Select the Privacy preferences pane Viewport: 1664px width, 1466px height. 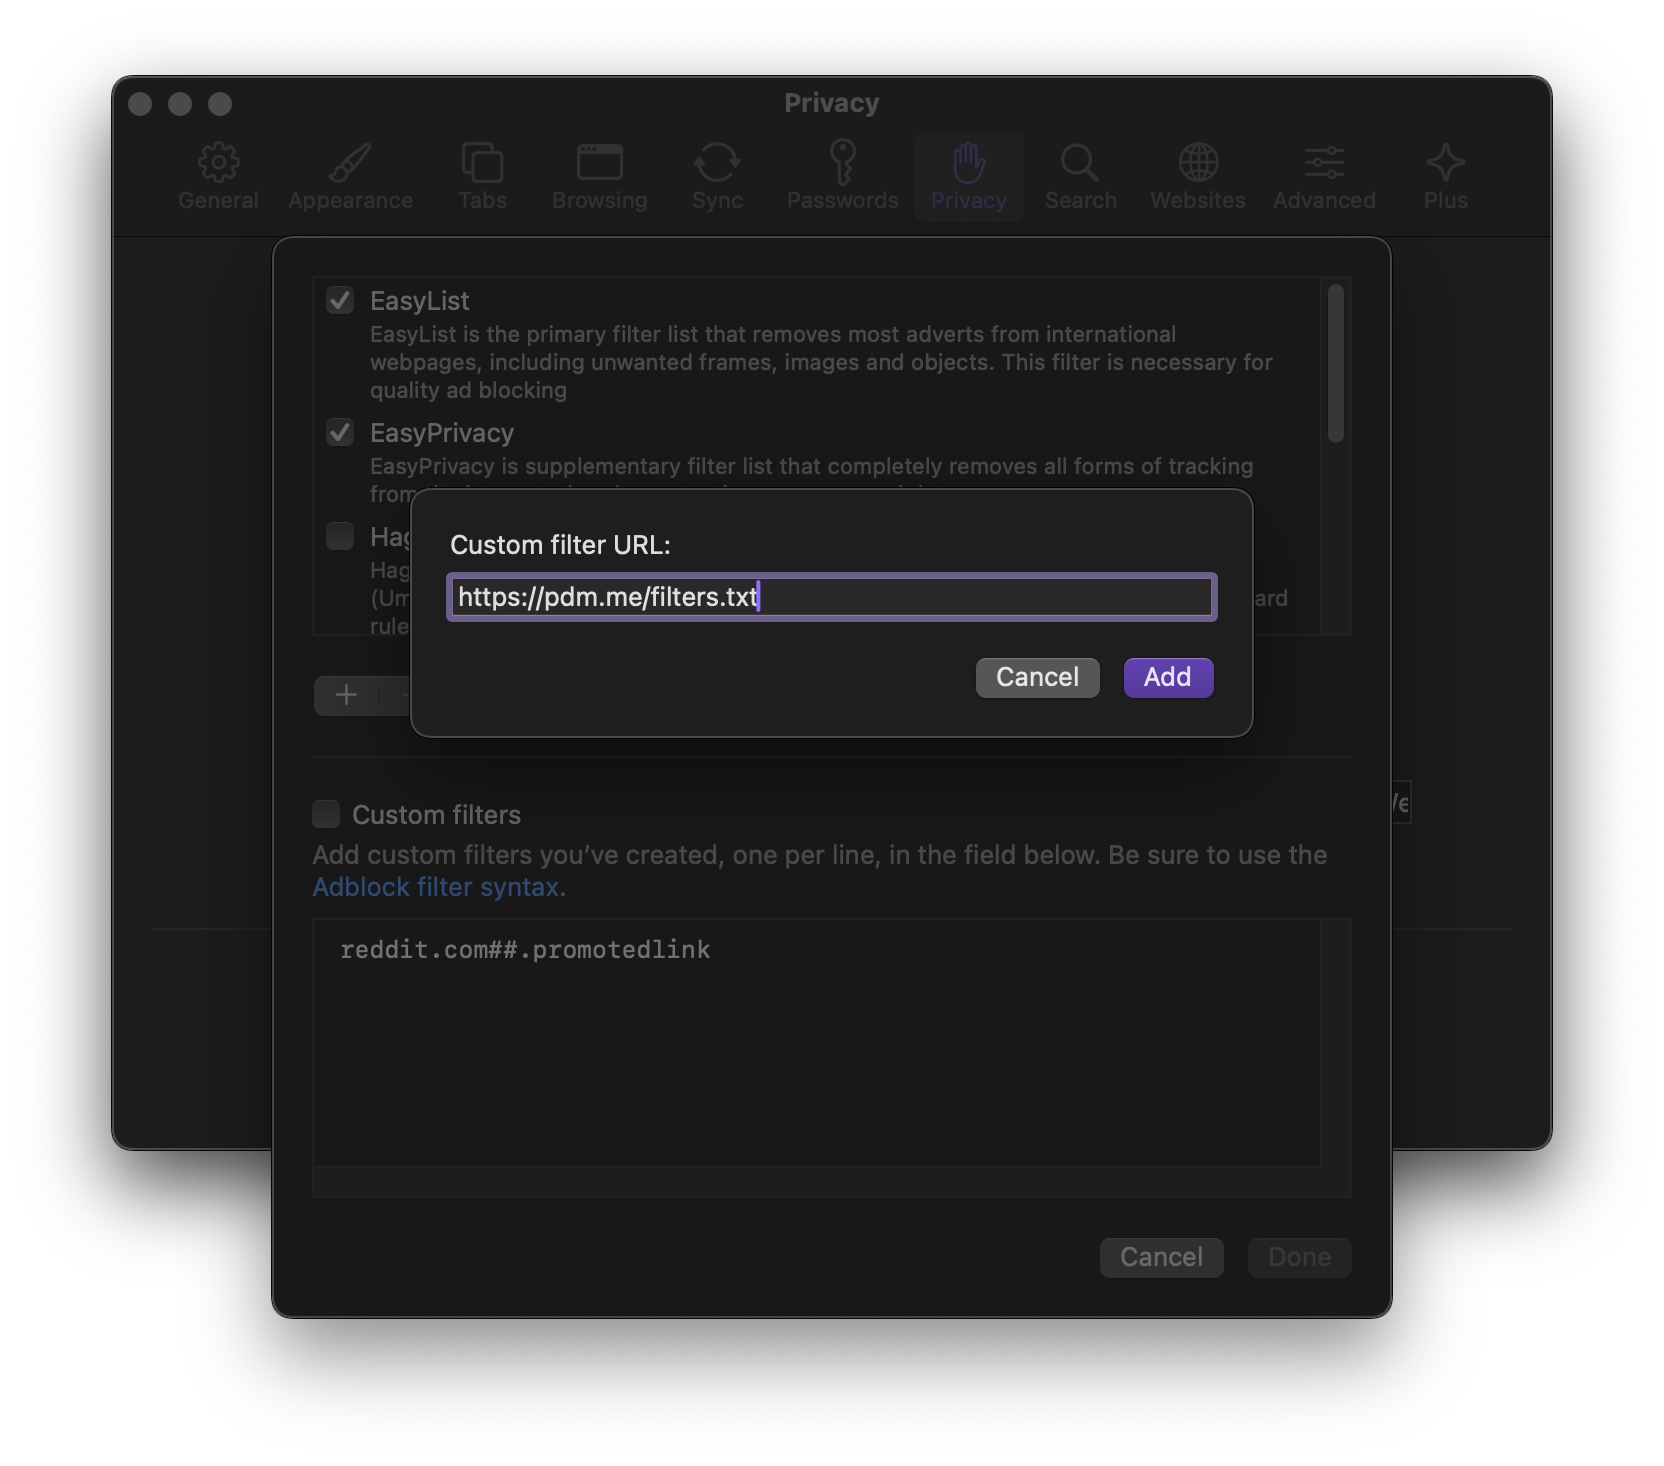pos(968,177)
